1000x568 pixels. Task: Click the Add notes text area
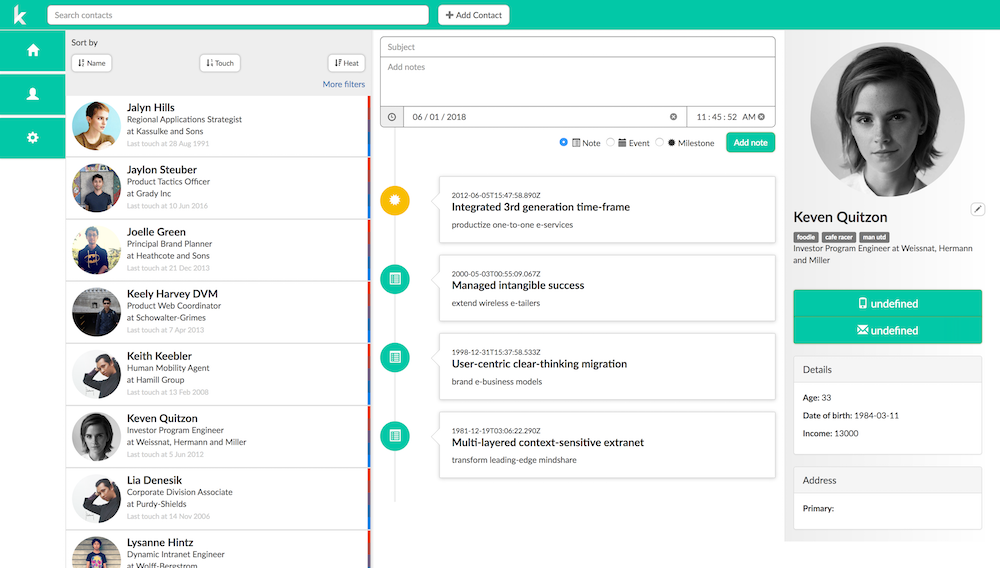pyautogui.click(x=578, y=82)
